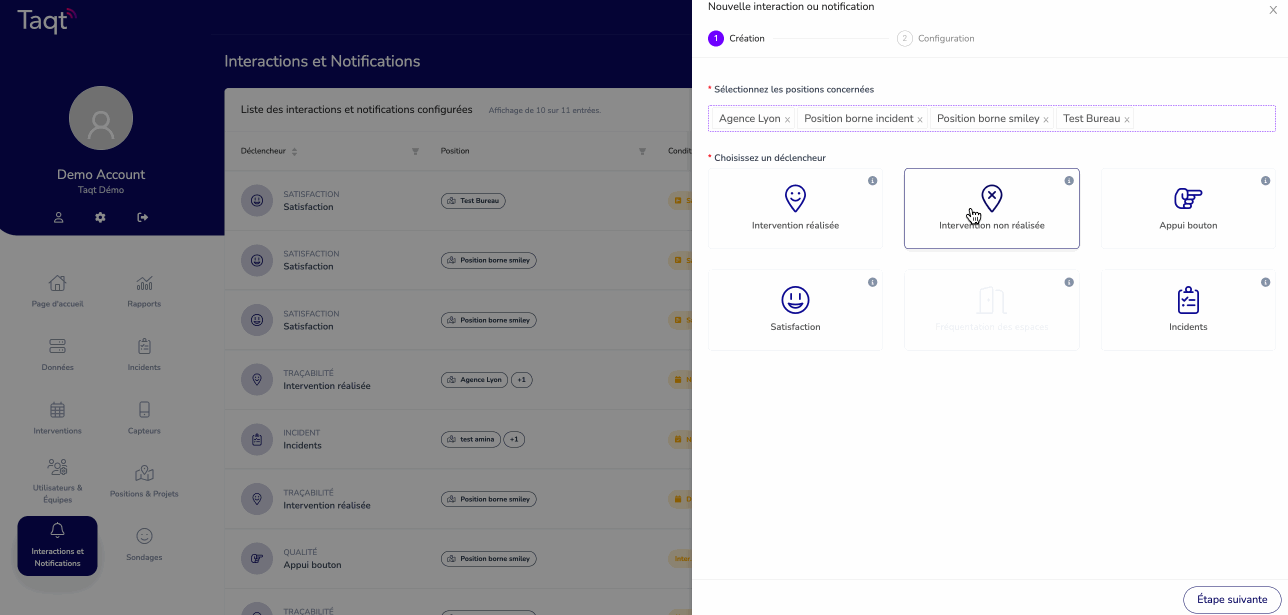The height and width of the screenshot is (615, 1288).
Task: Open the Position column filter
Action: [x=642, y=151]
